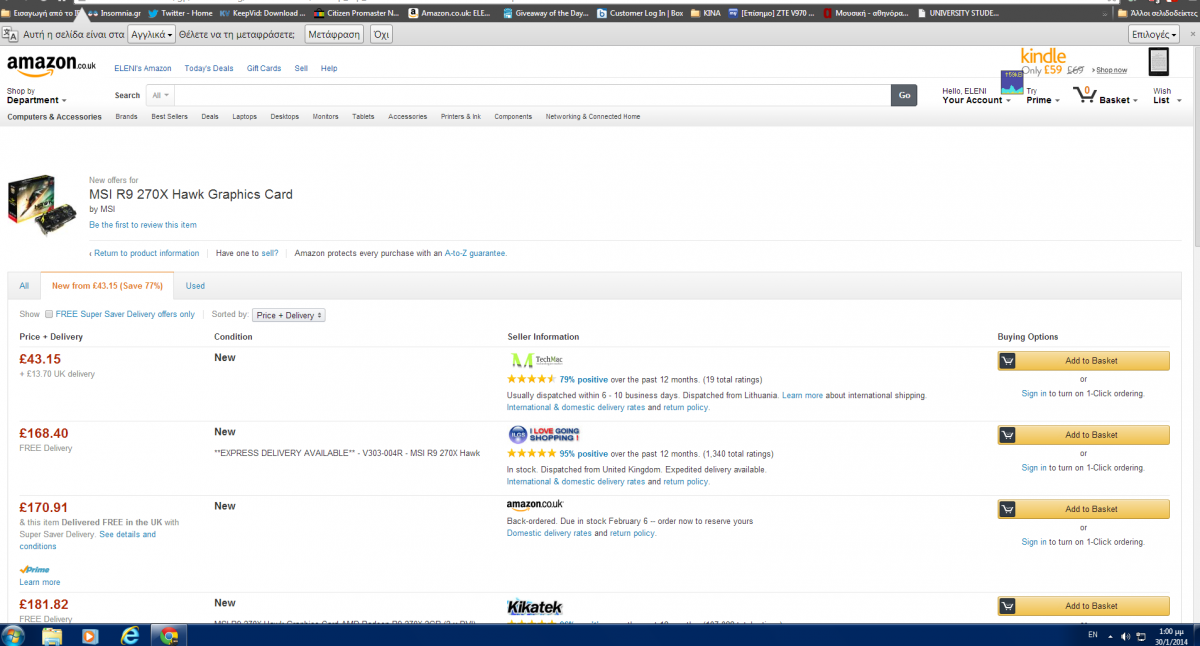
Task: Open the Windows Start menu
Action: click(15, 635)
